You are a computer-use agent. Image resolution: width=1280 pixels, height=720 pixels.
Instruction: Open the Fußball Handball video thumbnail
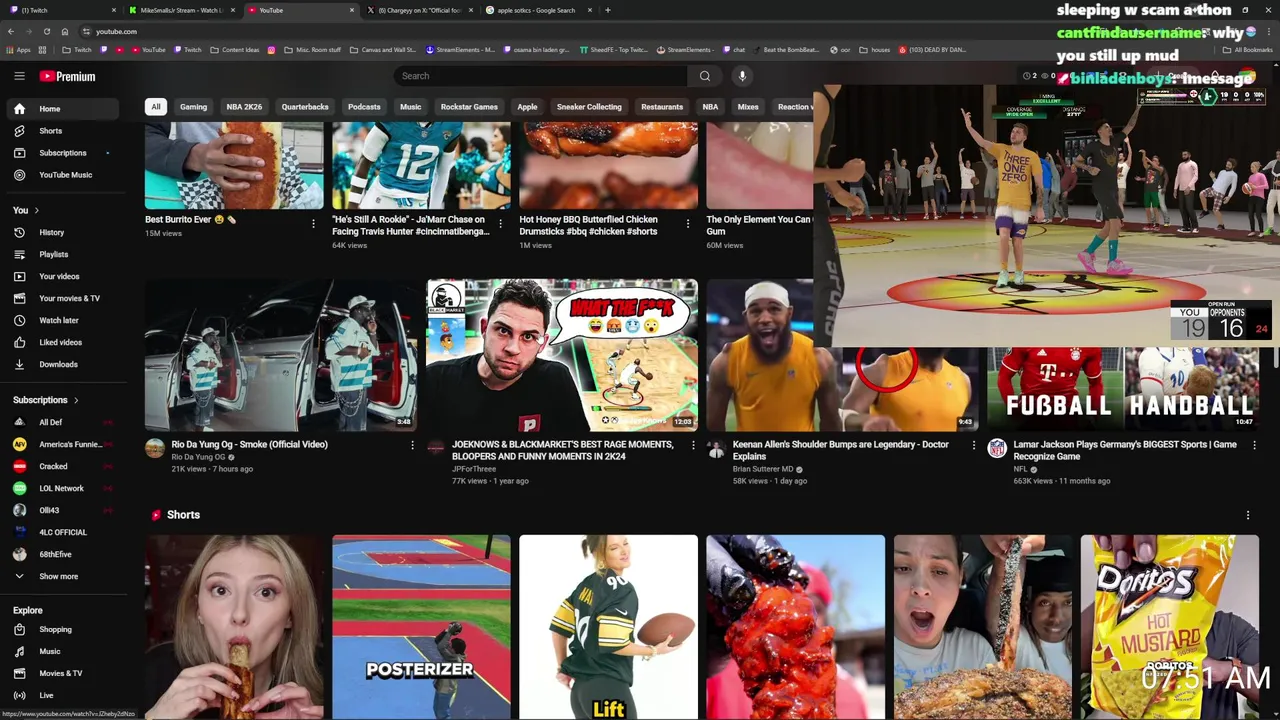coord(1123,390)
